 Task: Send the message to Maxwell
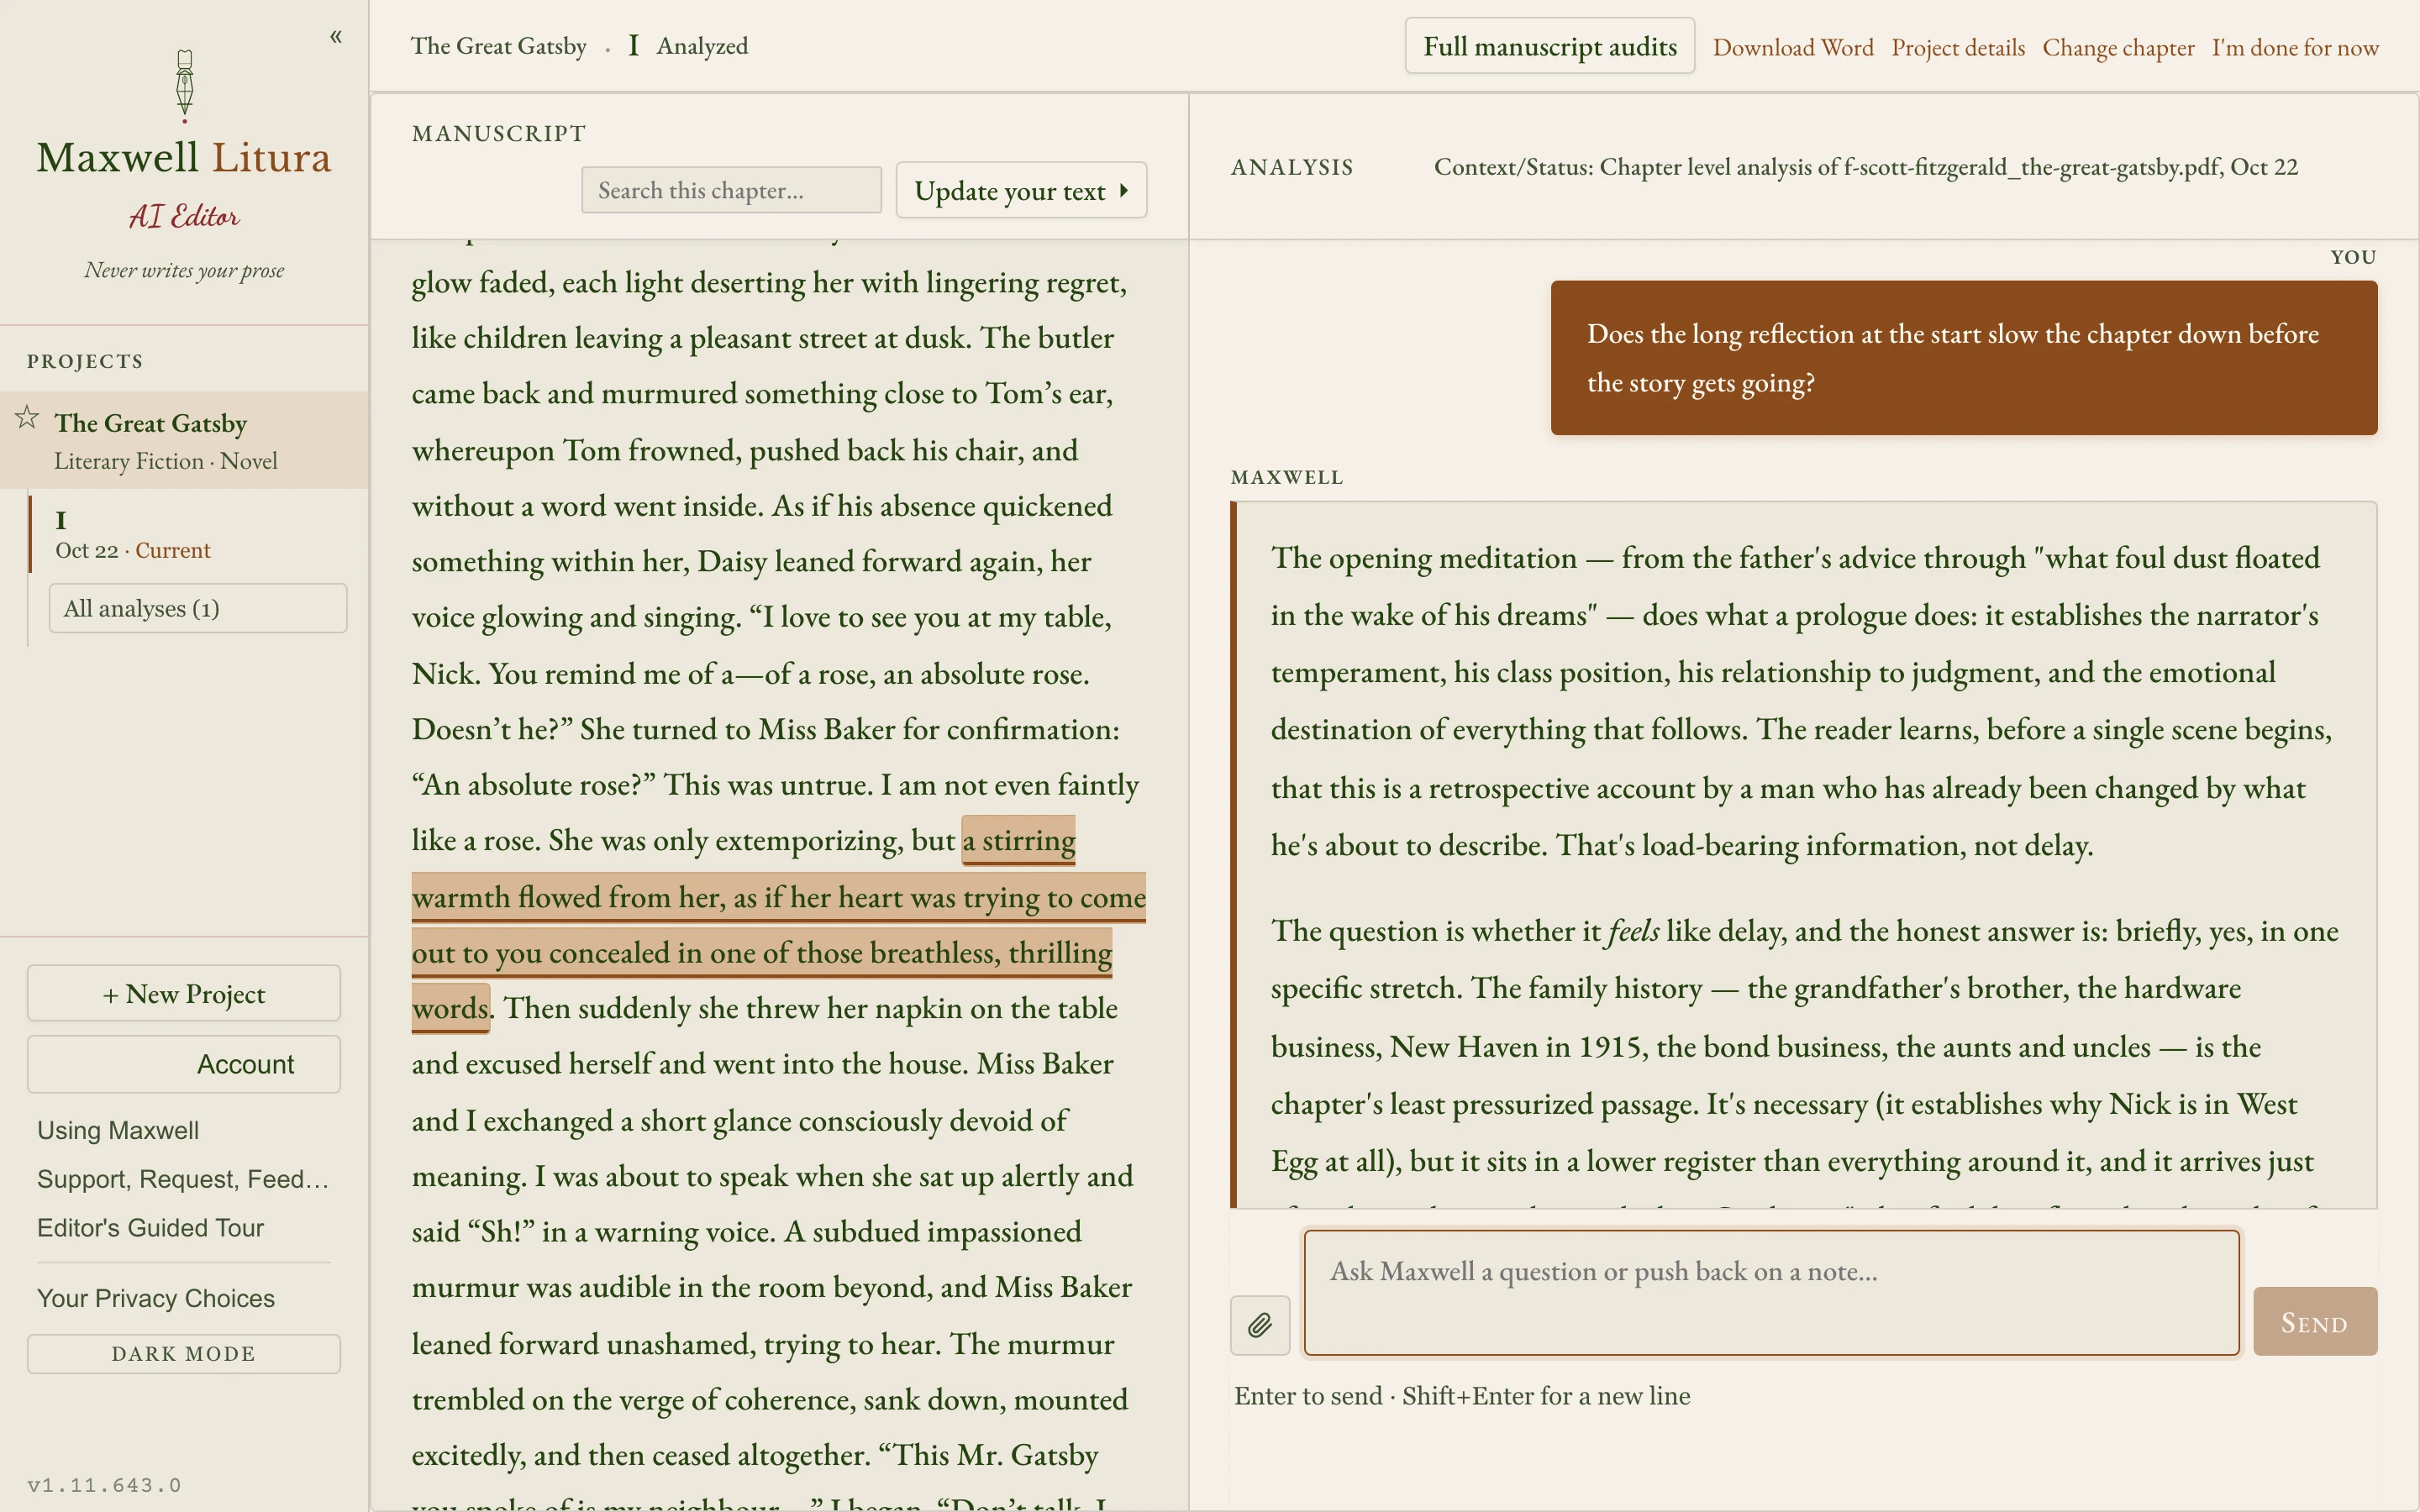(2315, 1321)
